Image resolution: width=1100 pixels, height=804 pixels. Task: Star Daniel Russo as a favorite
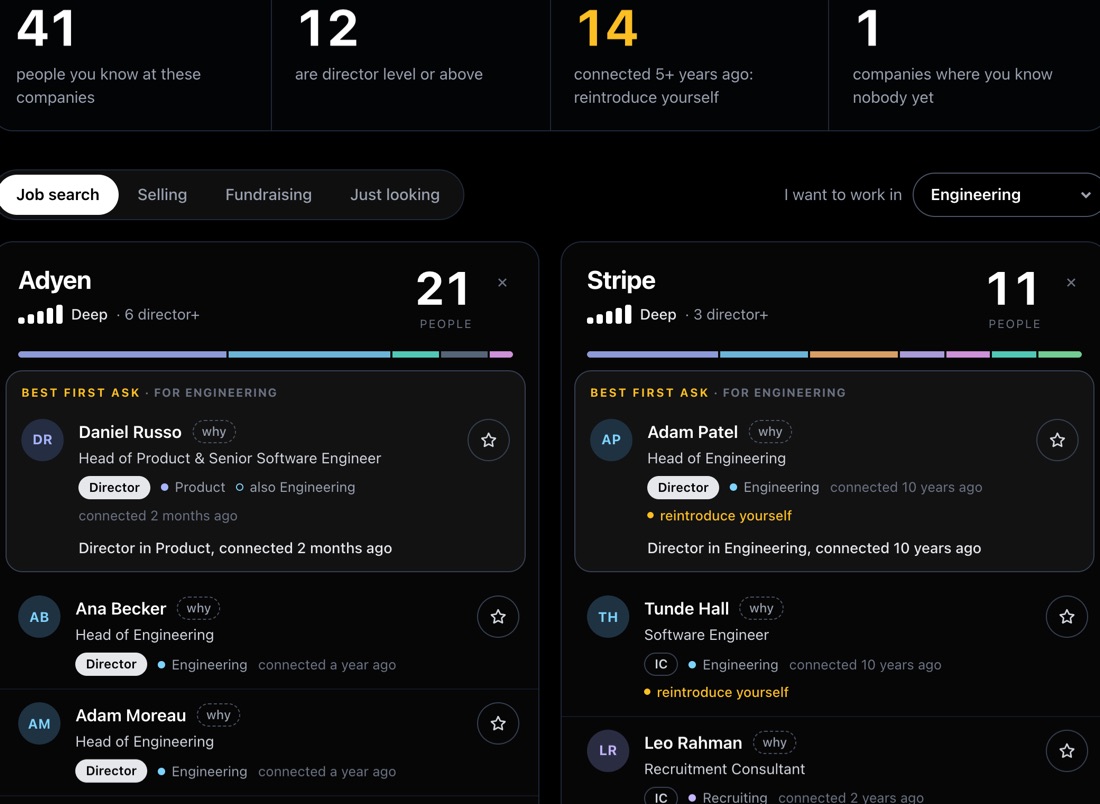[488, 440]
